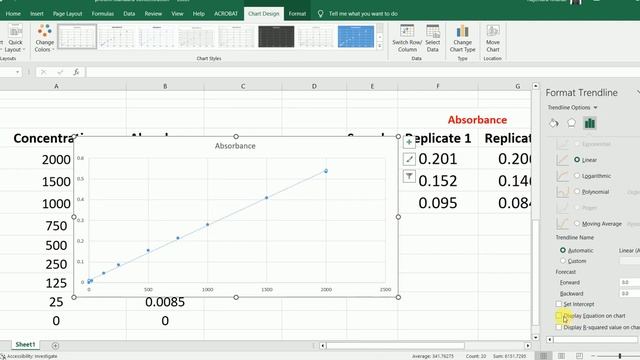Viewport: 640px width, 360px height.
Task: Select the Effects pentagon tab
Action: (571, 123)
